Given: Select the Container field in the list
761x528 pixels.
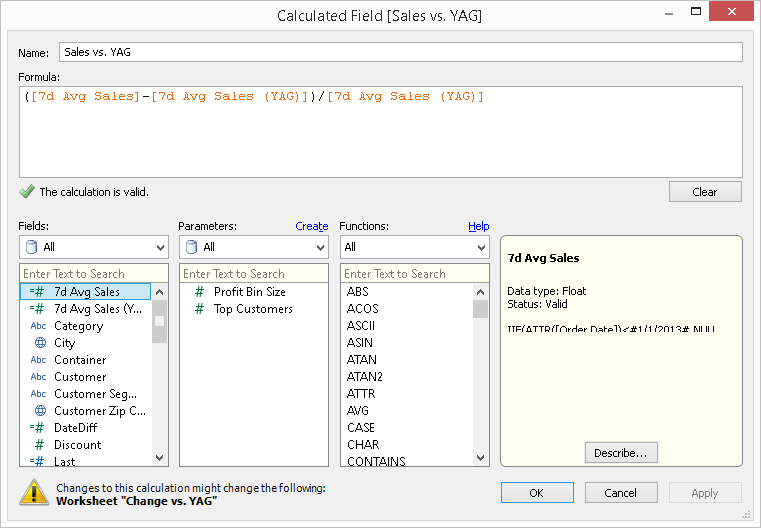Looking at the screenshot, I should (x=80, y=360).
